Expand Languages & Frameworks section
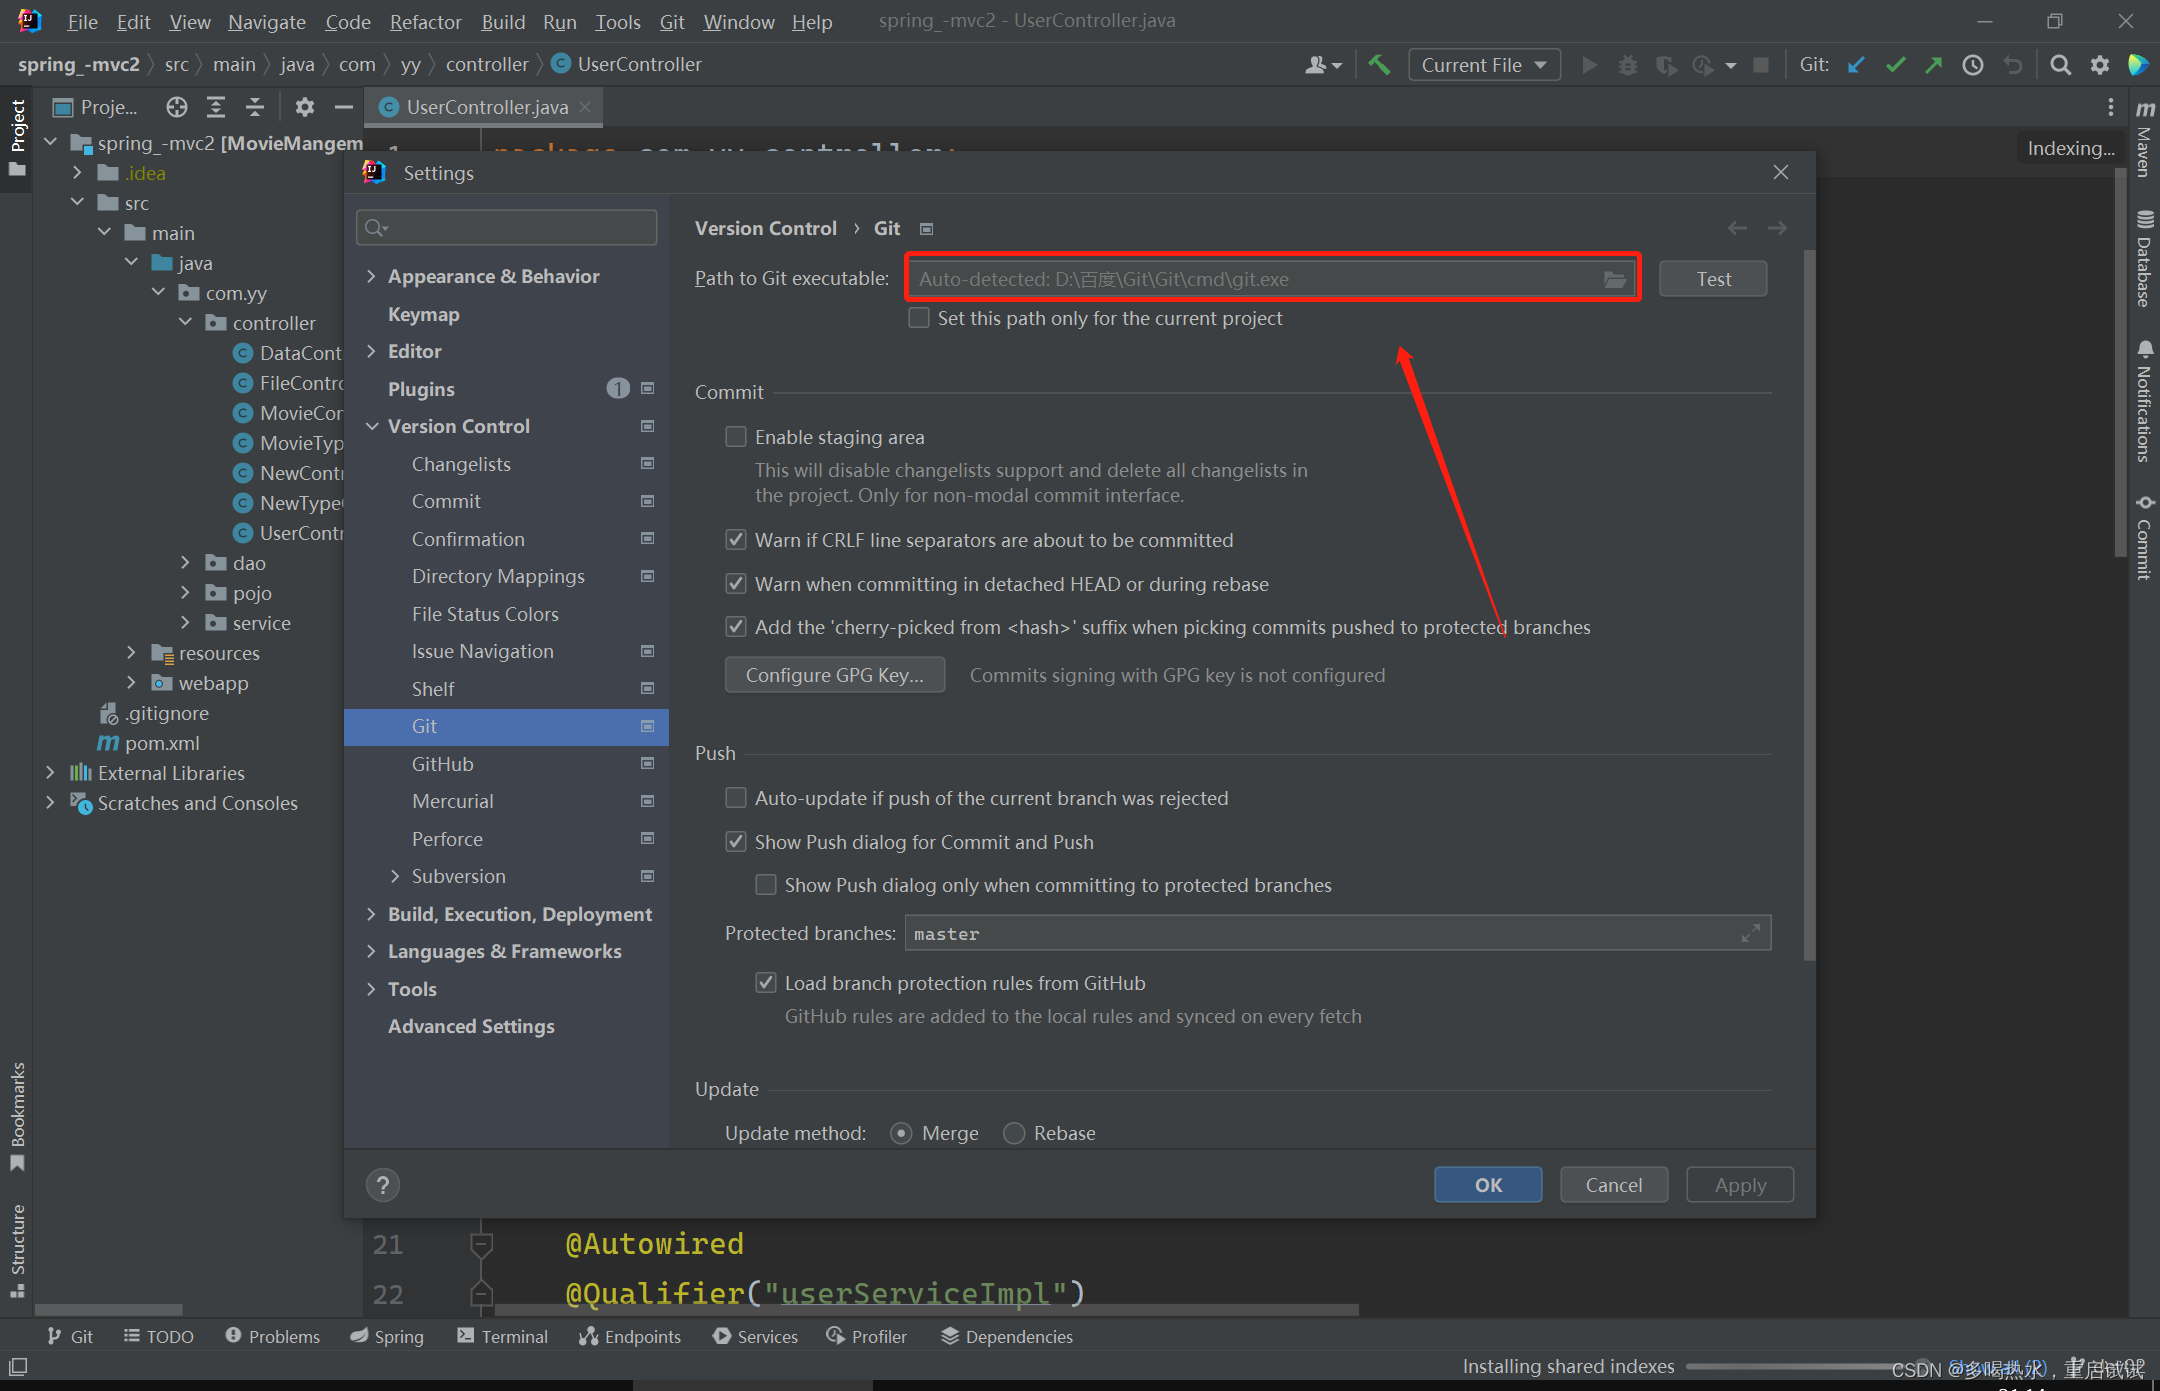 371,951
